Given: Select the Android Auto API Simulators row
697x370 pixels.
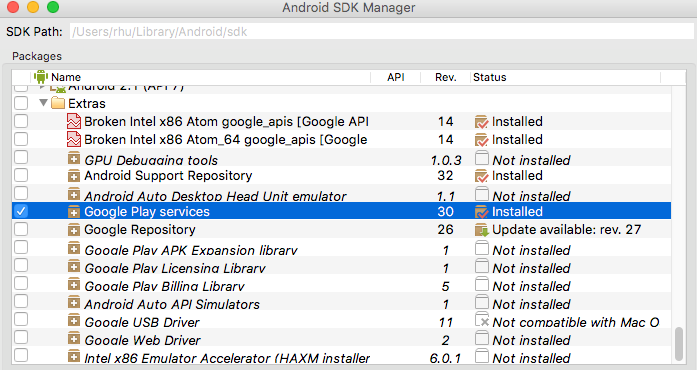Looking at the screenshot, I should point(341,304).
